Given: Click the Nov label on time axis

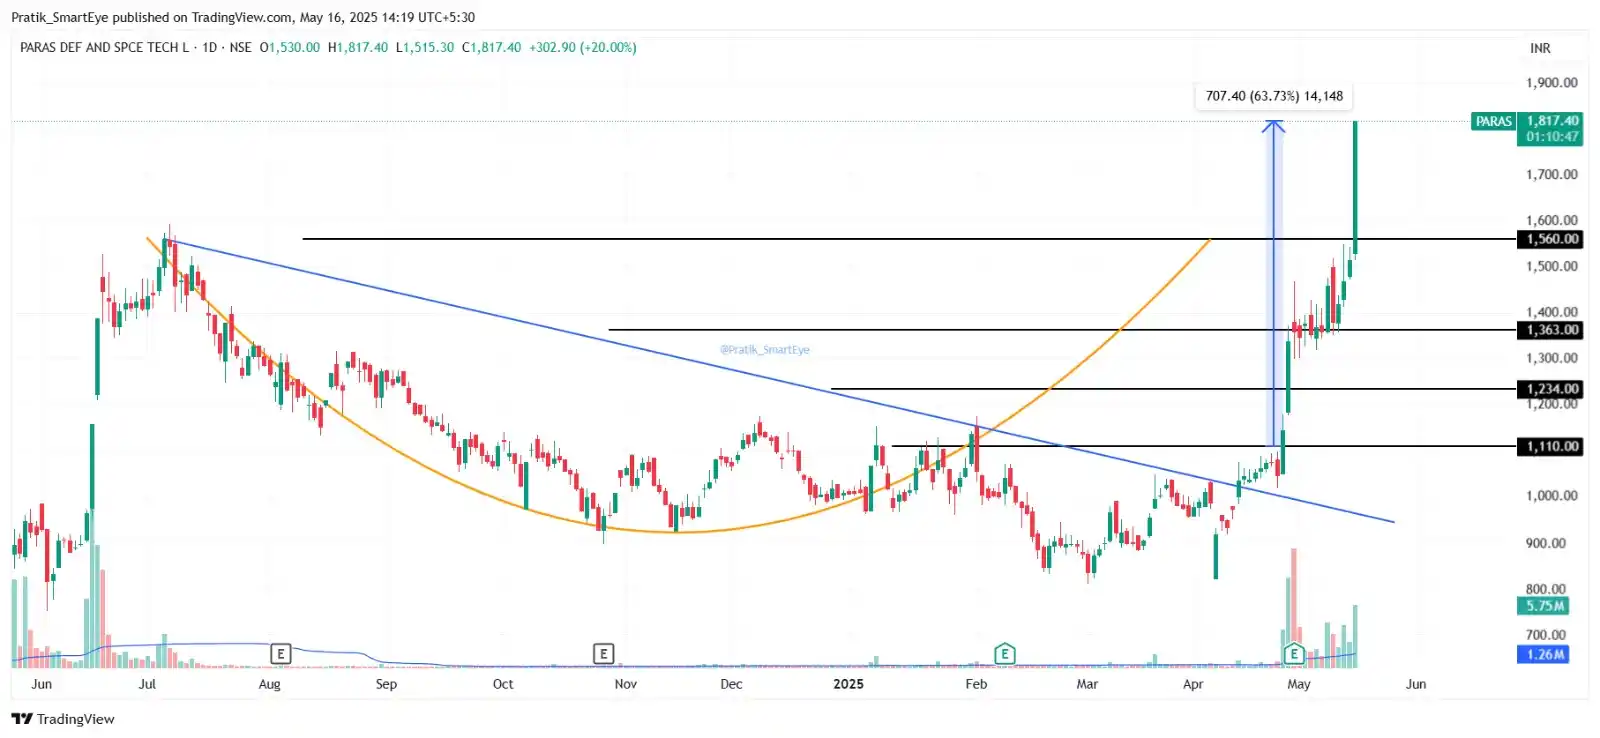Looking at the screenshot, I should click(626, 684).
